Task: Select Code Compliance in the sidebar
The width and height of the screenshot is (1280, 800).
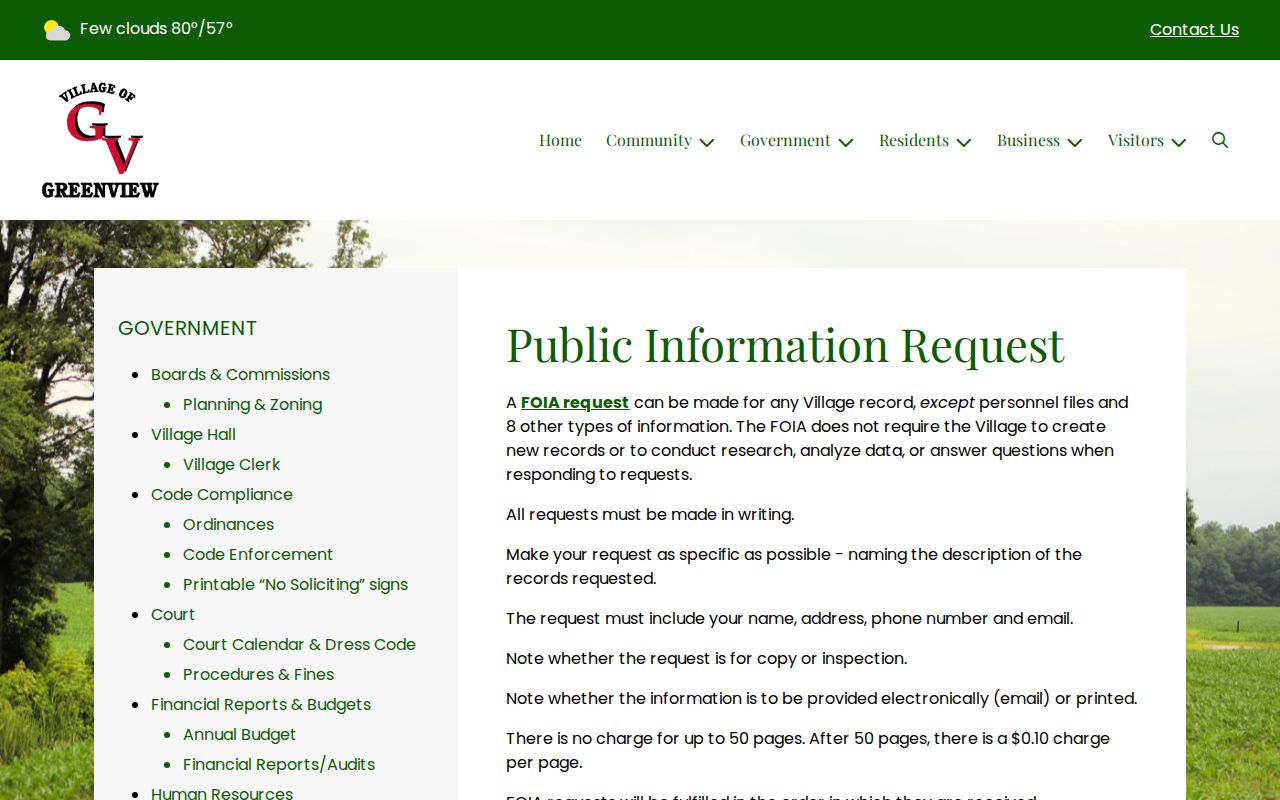Action: tap(222, 494)
